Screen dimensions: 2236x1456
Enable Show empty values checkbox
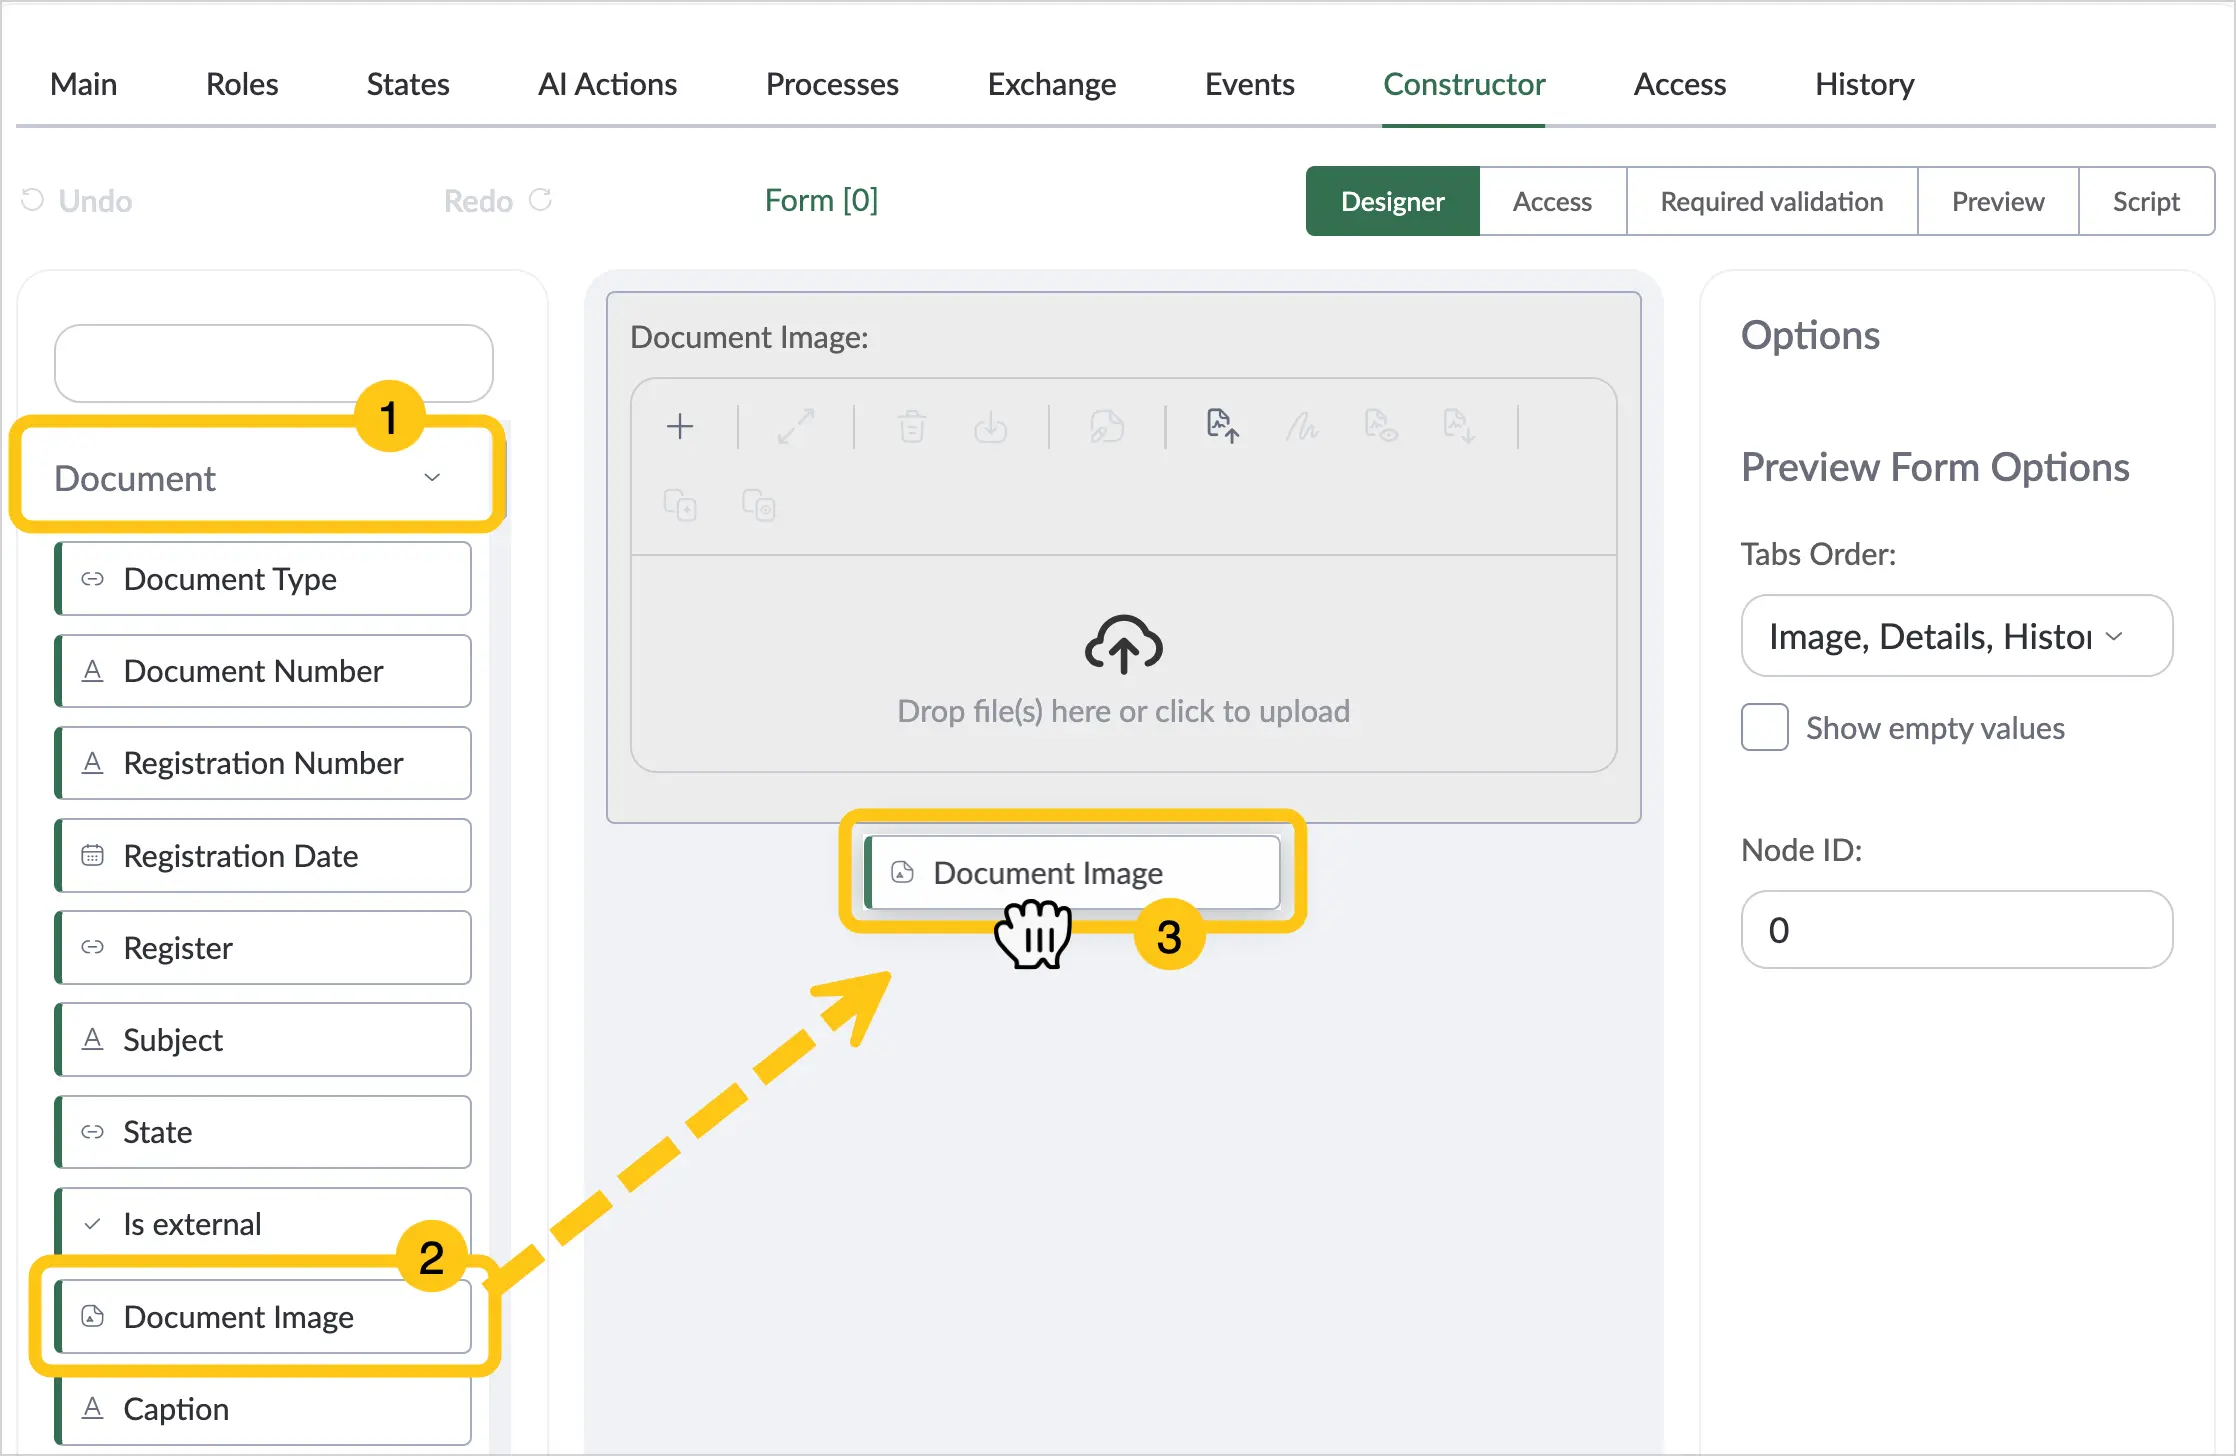click(1765, 727)
